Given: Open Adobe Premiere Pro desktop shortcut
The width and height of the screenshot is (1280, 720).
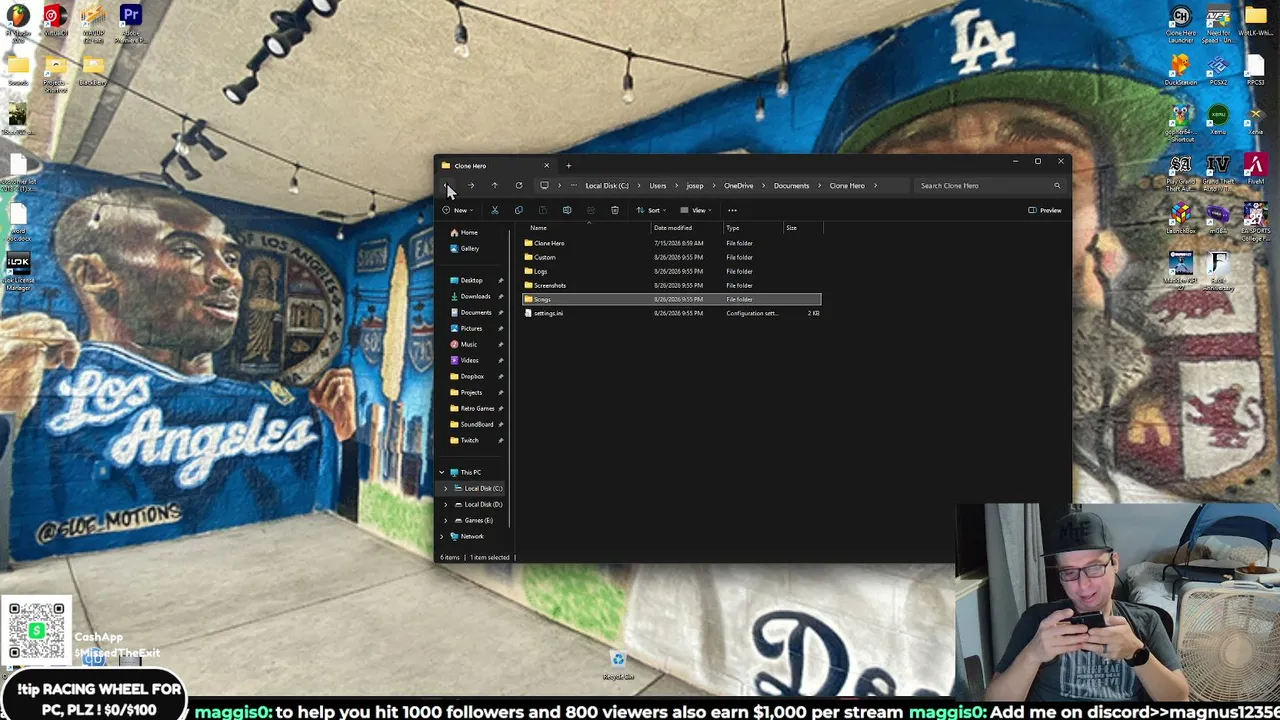Looking at the screenshot, I should (x=130, y=24).
